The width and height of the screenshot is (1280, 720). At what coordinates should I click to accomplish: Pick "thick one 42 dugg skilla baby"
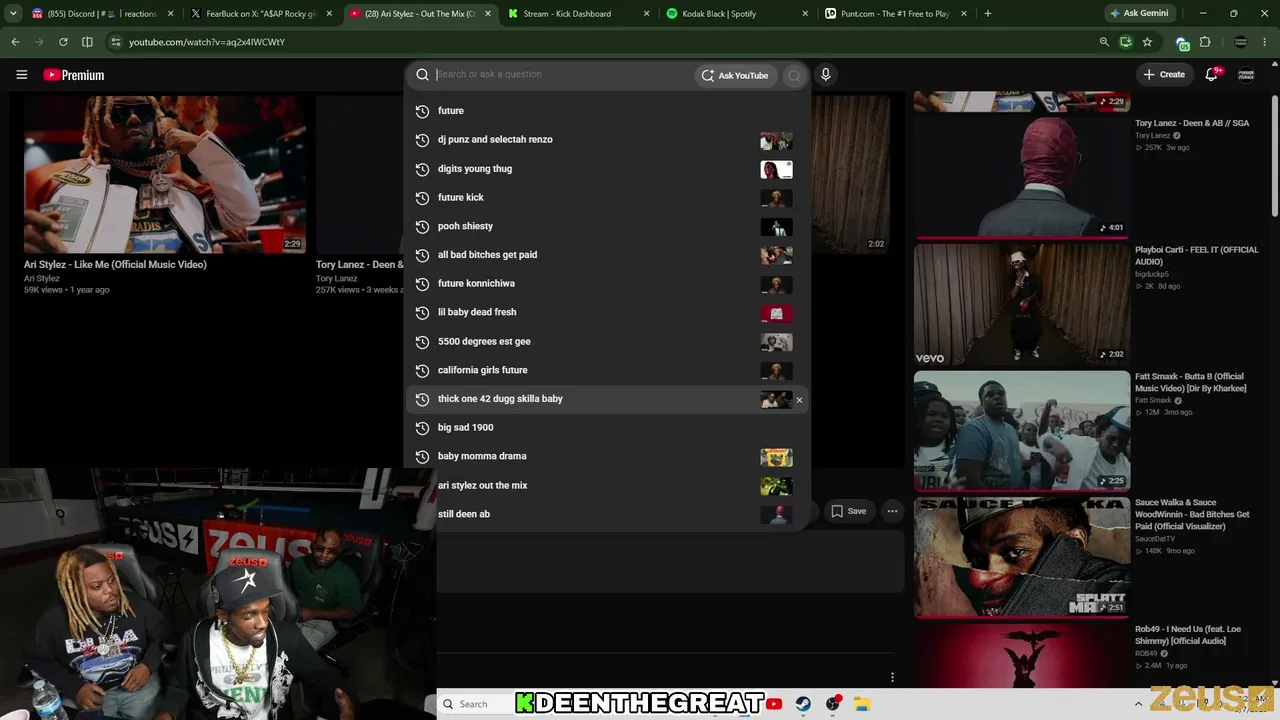point(608,399)
